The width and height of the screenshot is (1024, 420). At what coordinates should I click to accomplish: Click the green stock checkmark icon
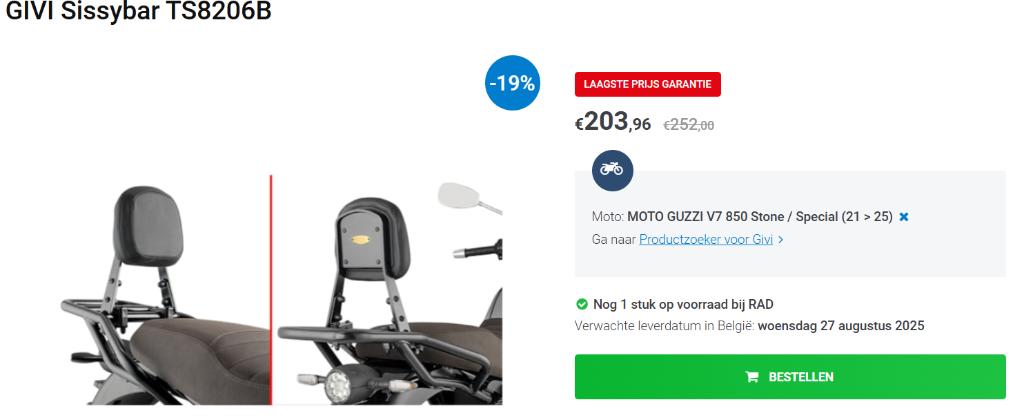(x=581, y=304)
